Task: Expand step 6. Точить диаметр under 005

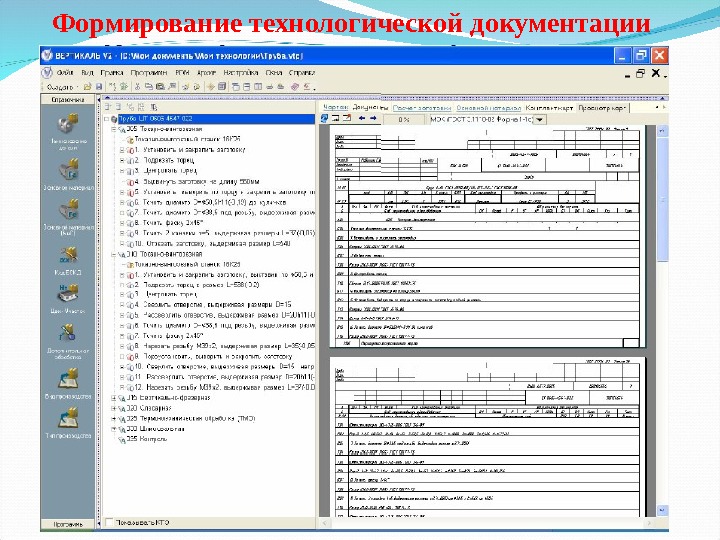Action: (x=122, y=202)
